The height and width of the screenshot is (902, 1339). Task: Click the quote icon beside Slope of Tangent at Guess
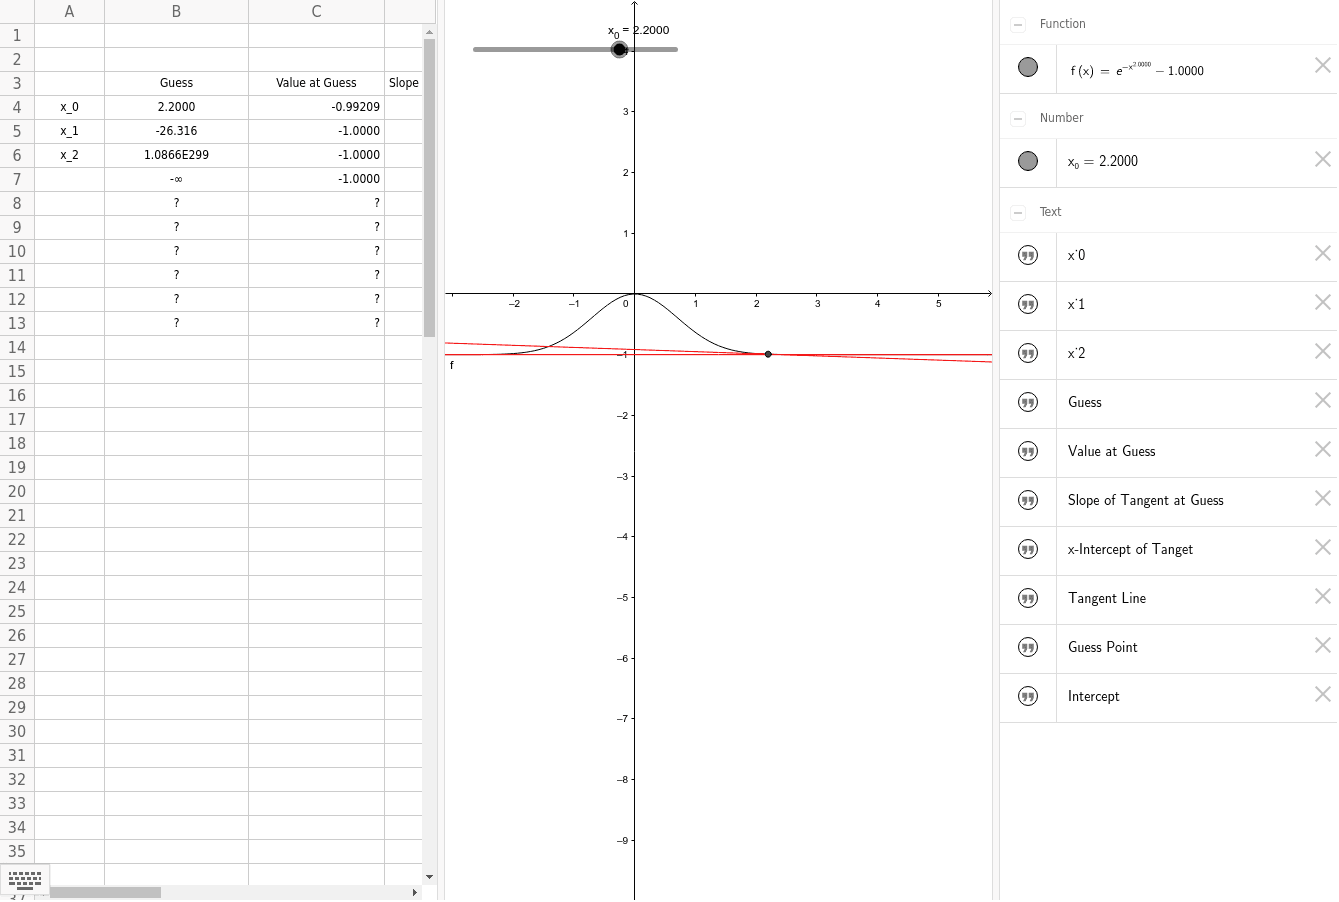point(1027,500)
